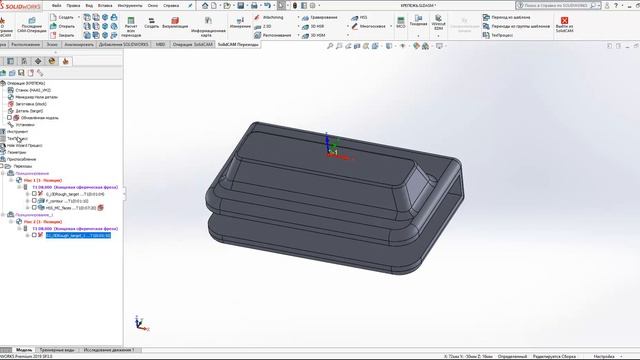The height and width of the screenshot is (360, 640).
Task: Click the Открыть button in the ribbon
Action: coord(62,26)
